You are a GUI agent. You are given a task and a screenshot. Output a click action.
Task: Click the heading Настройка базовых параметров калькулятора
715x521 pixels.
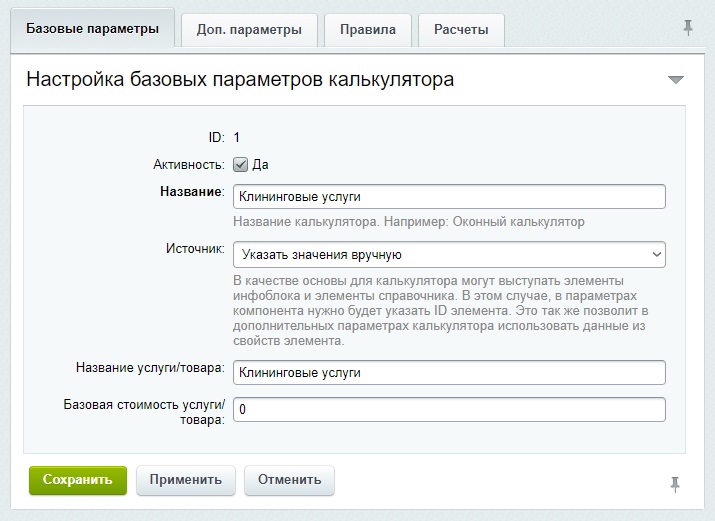[x=240, y=79]
